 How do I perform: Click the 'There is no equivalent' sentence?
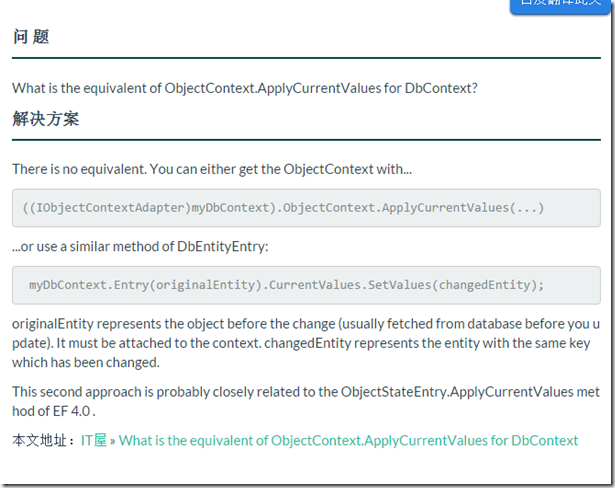click(212, 169)
